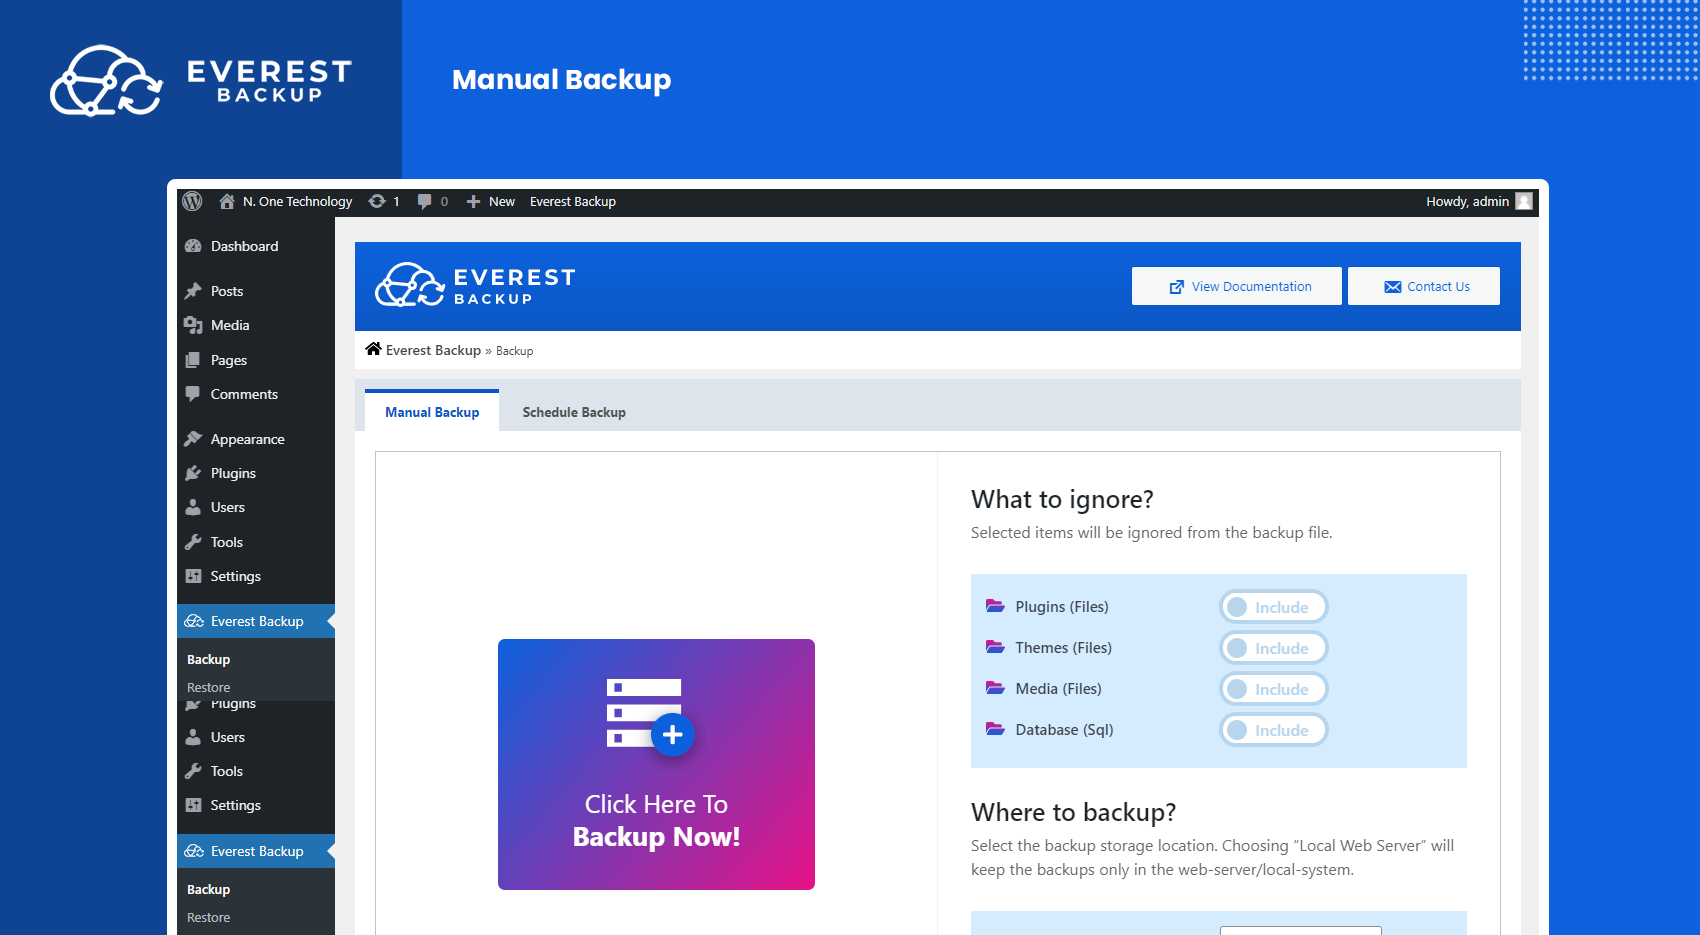Click the Everest Backup breadcrumb link
The width and height of the screenshot is (1700, 935).
[x=433, y=350]
